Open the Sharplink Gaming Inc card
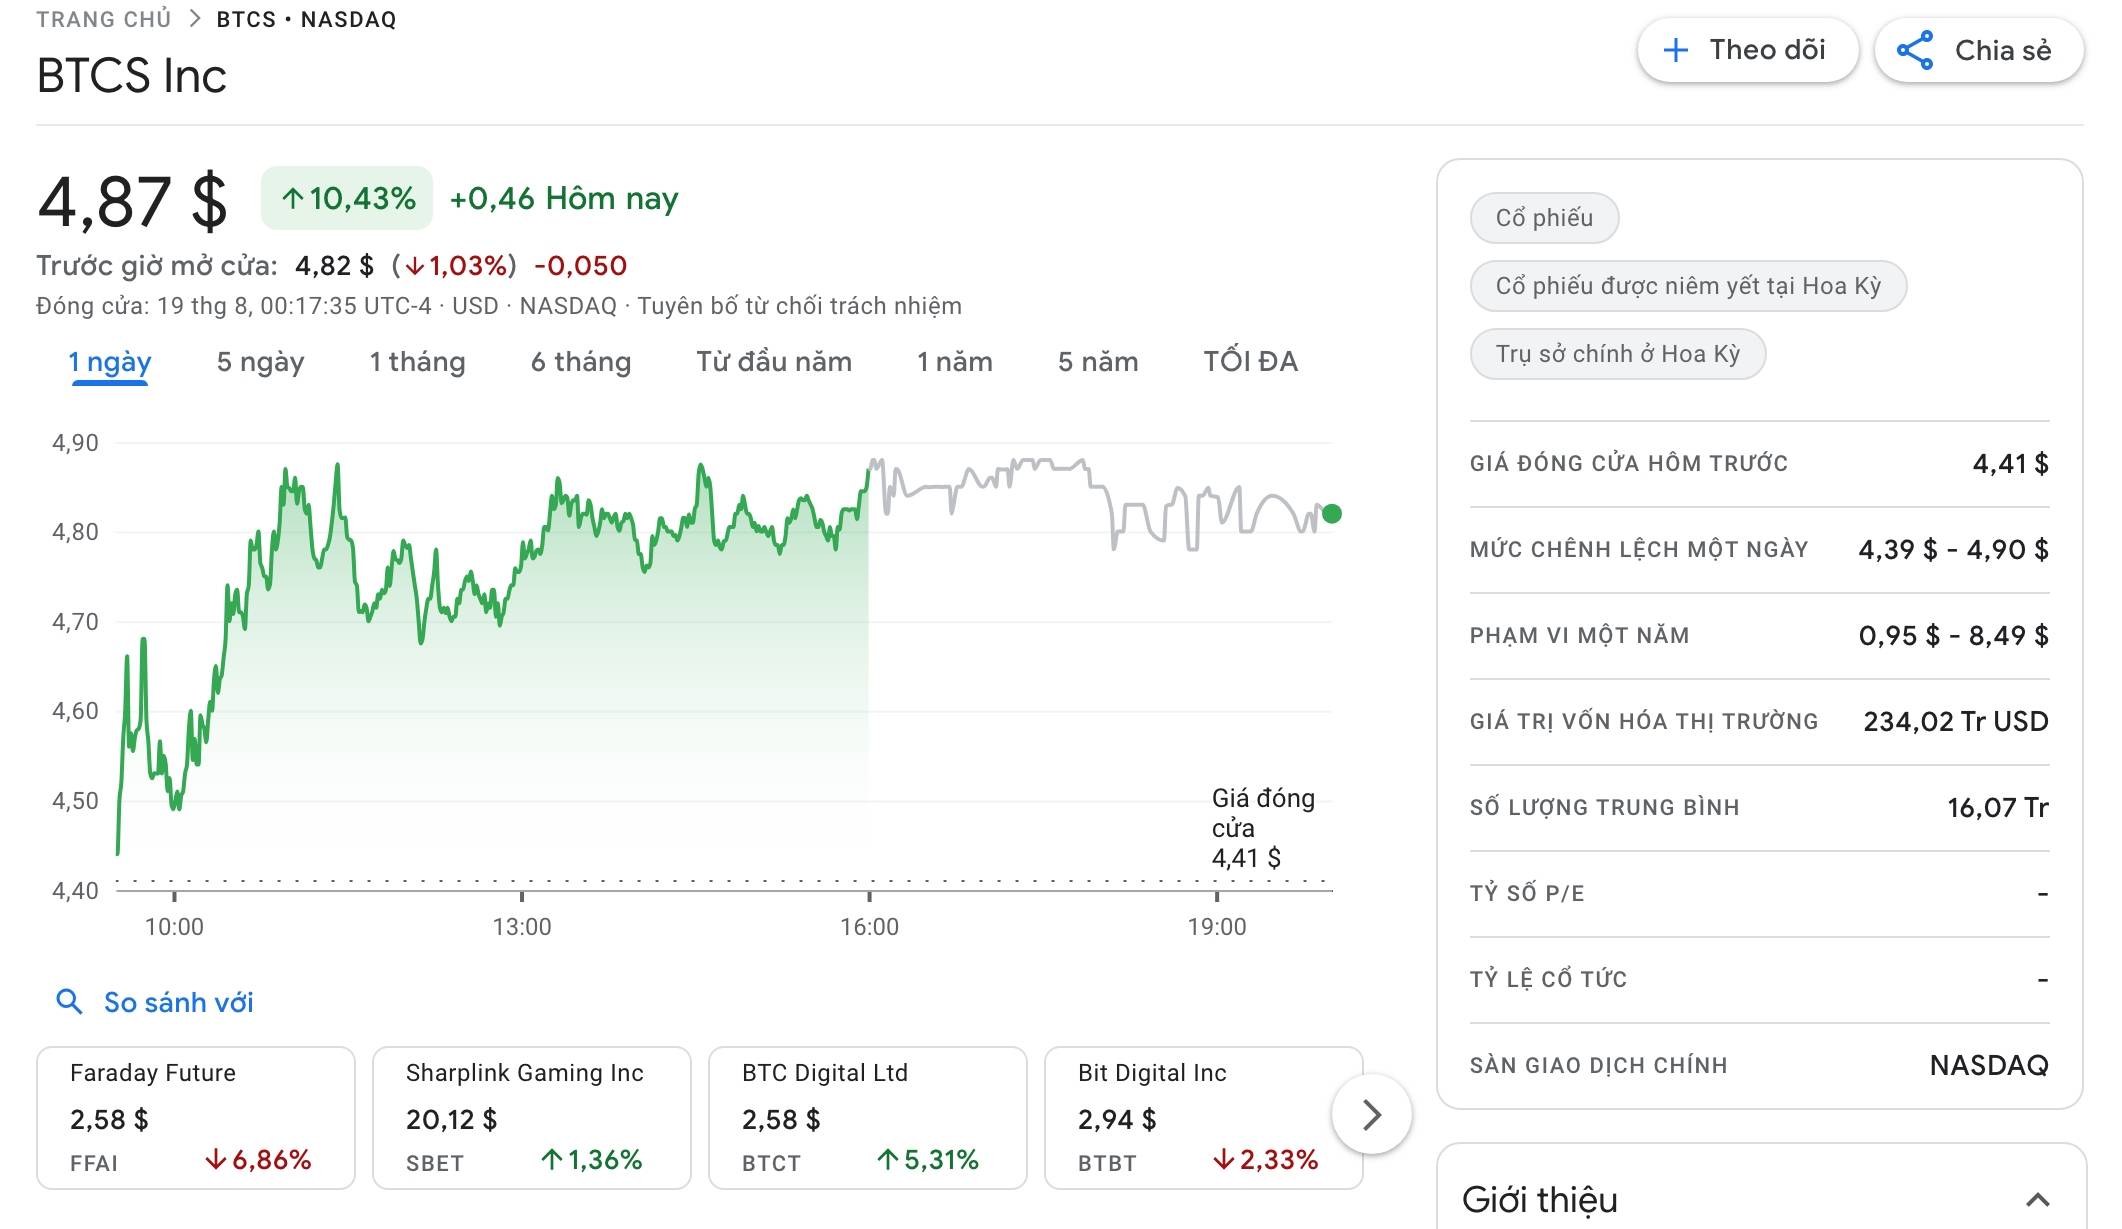Image resolution: width=2122 pixels, height=1229 pixels. coord(532,1118)
